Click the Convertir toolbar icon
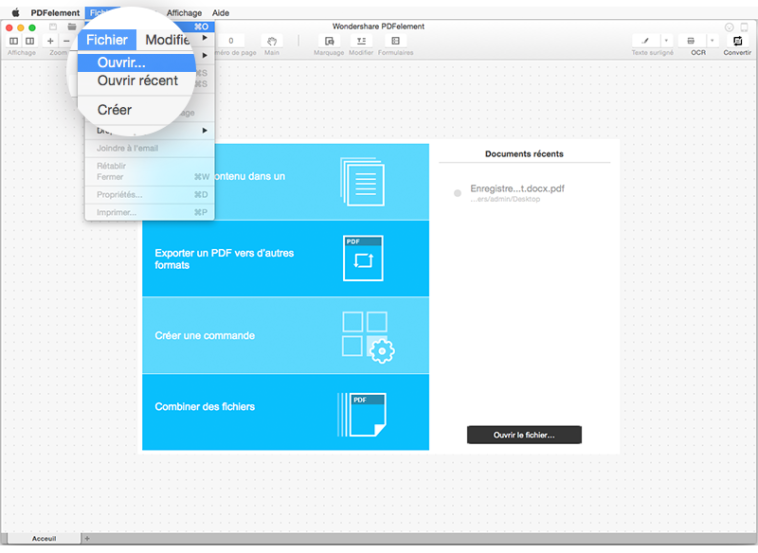Viewport: 758px width, 553px height. coord(737,41)
